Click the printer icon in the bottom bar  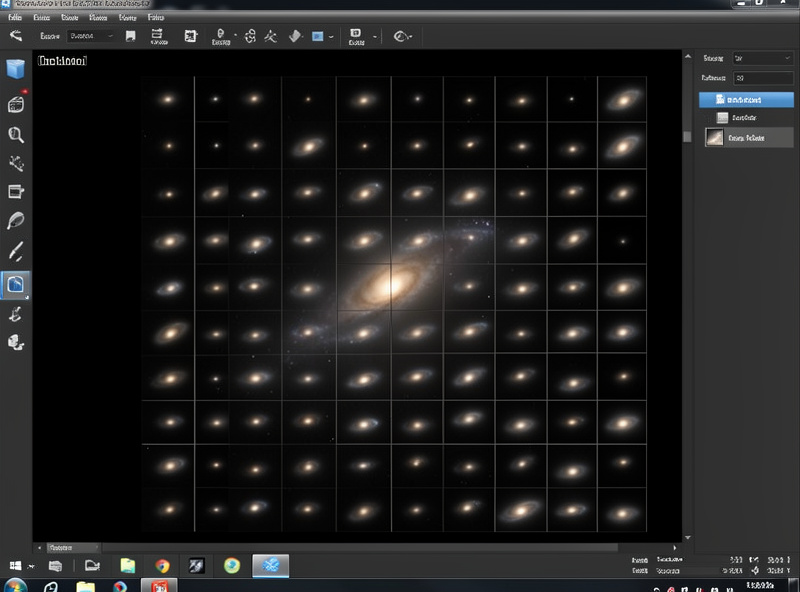click(x=55, y=565)
